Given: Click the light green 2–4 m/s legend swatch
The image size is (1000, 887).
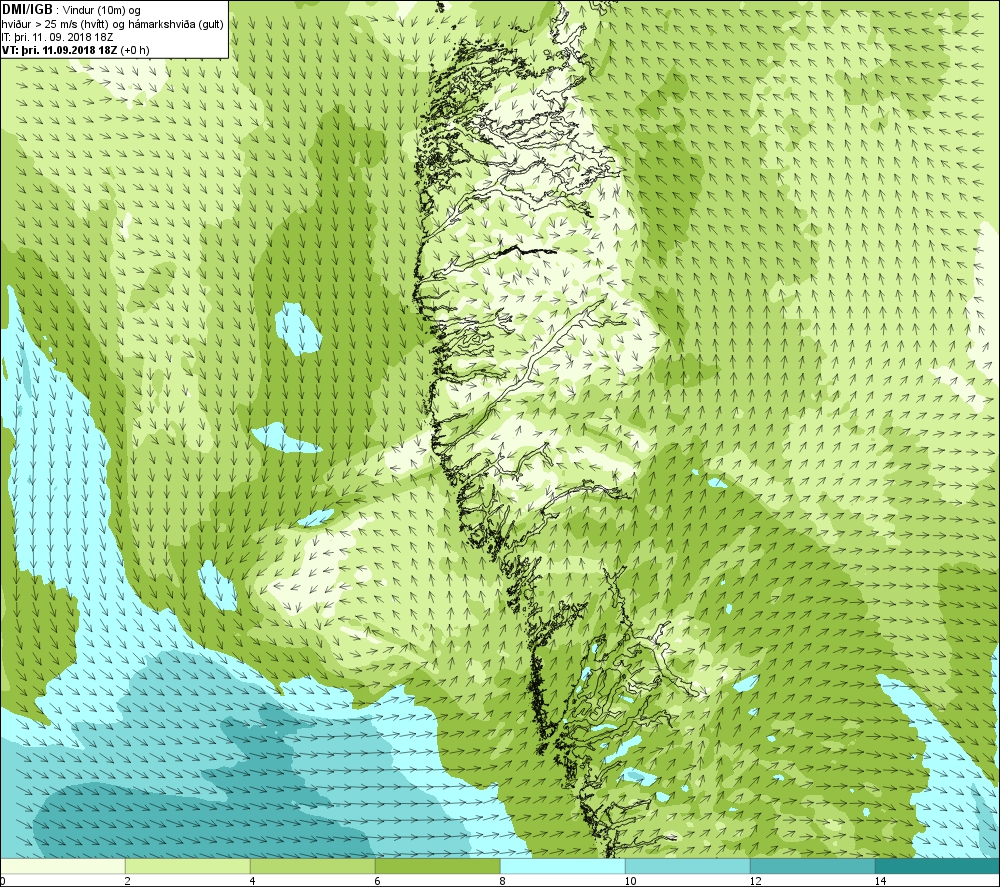Looking at the screenshot, I should coord(188,867).
